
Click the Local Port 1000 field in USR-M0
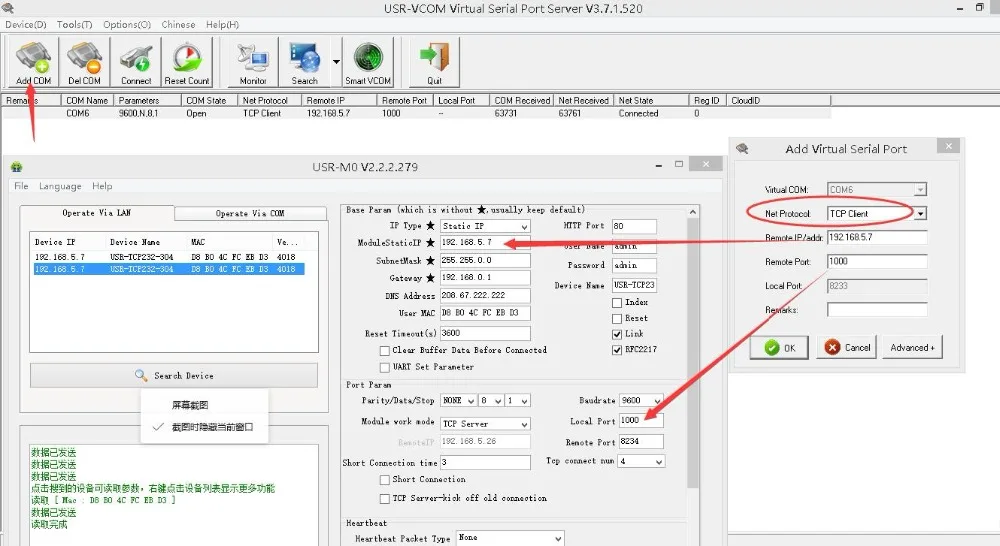[641, 420]
